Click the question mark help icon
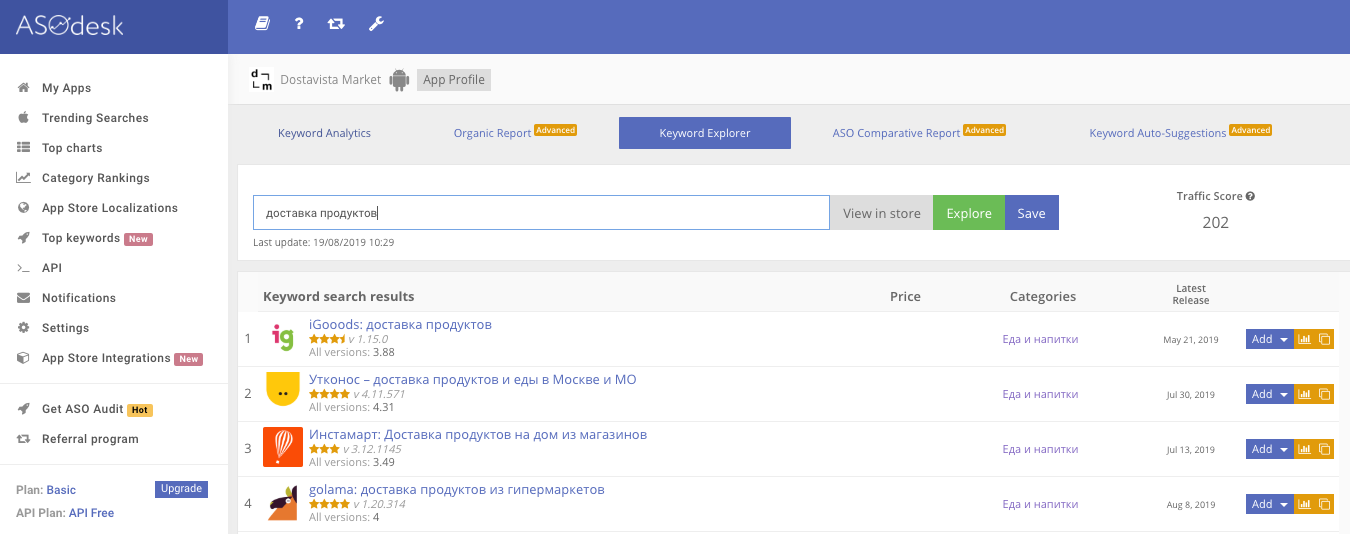 tap(299, 24)
